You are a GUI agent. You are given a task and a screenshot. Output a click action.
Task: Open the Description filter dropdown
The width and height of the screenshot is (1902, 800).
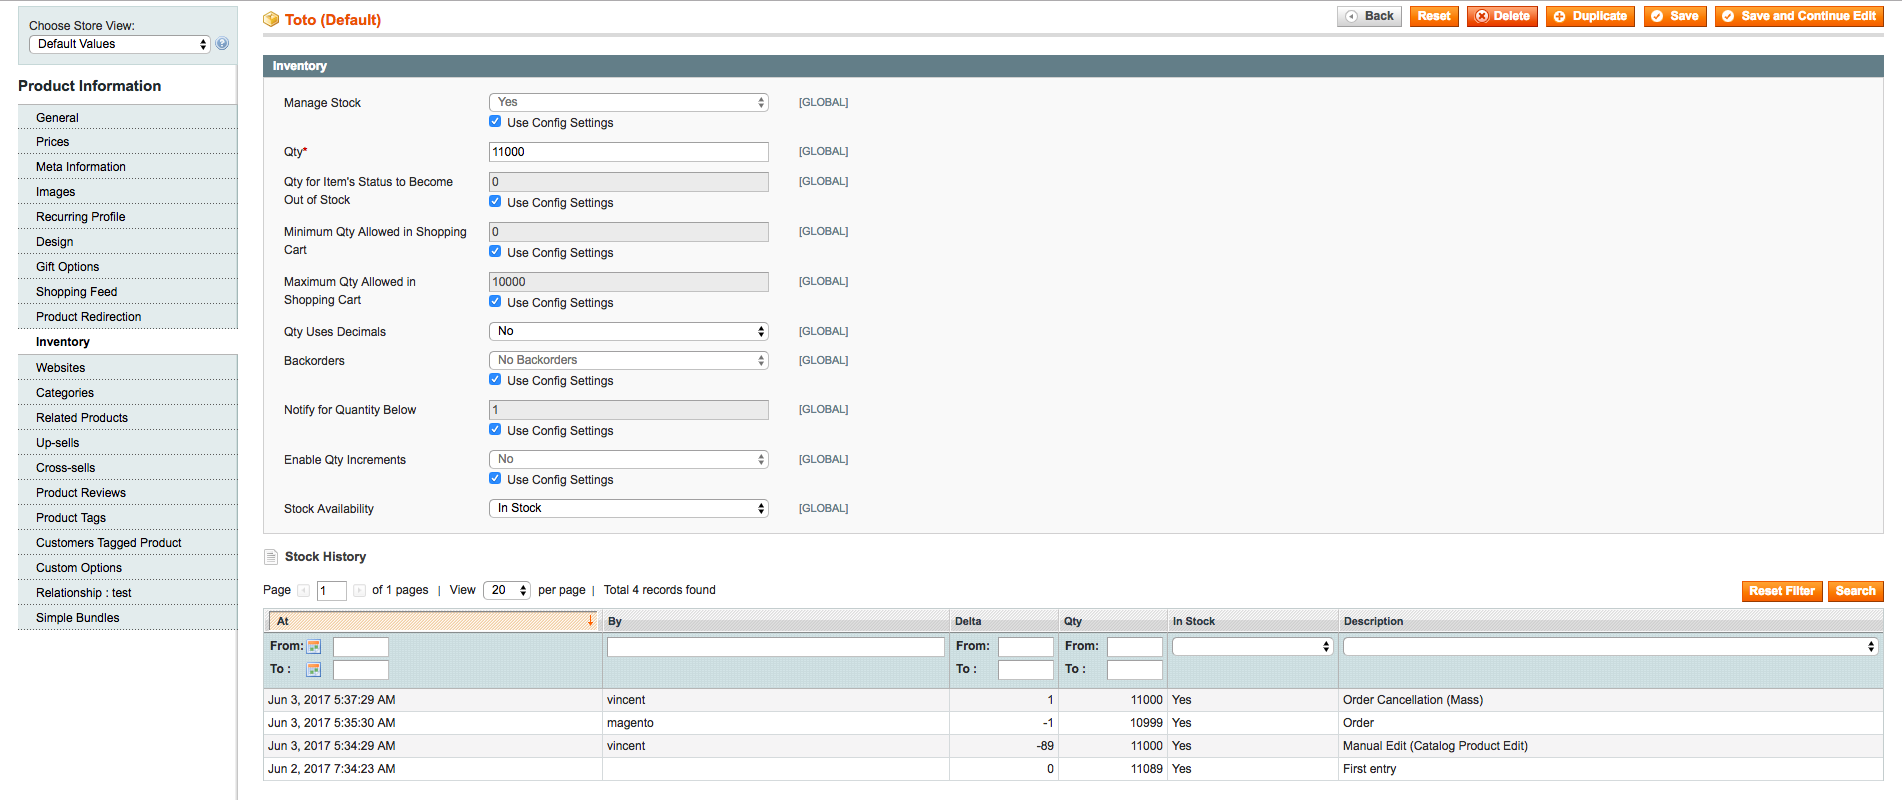tap(1611, 647)
